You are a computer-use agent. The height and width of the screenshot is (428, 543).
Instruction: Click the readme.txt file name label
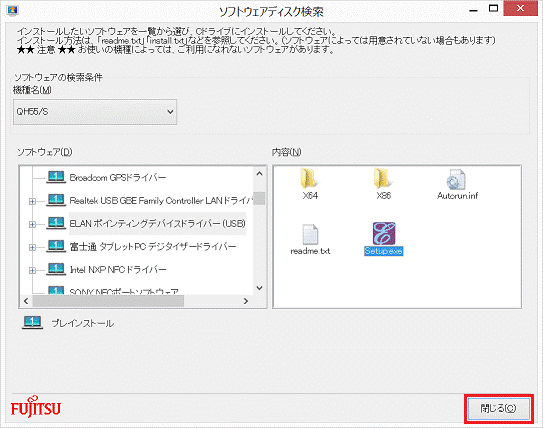(310, 251)
